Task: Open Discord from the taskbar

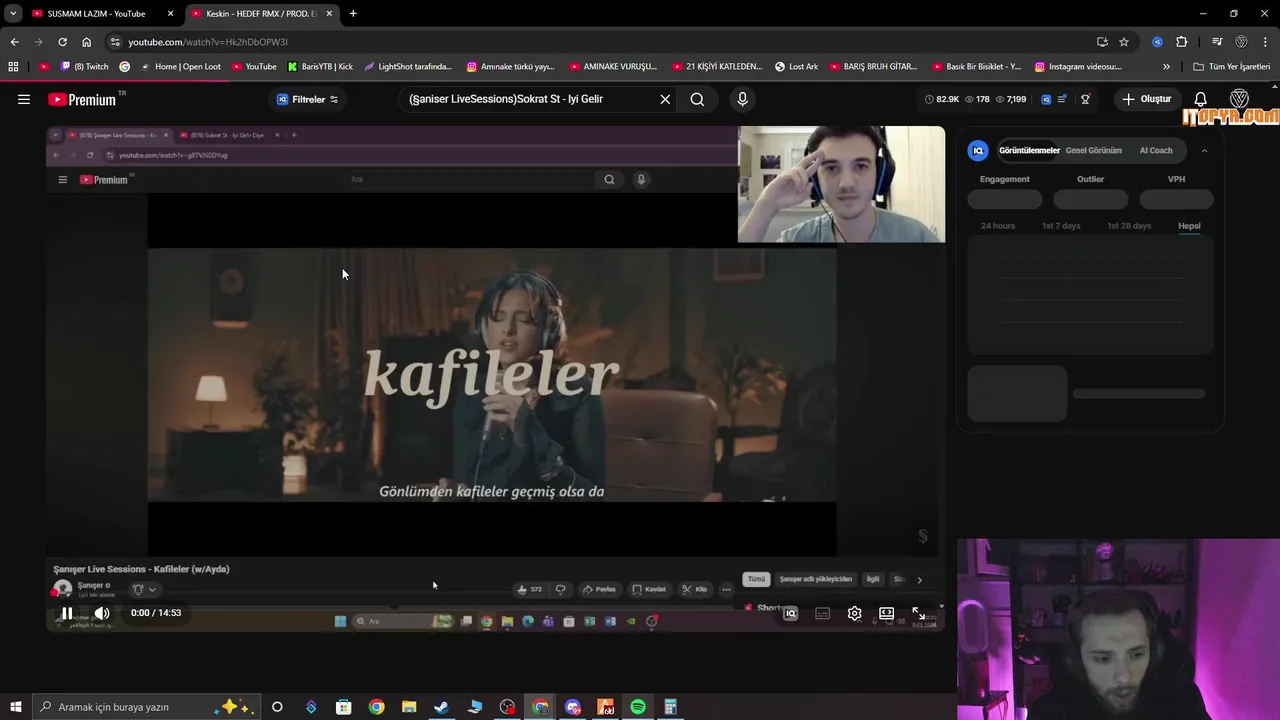Action: 573,707
